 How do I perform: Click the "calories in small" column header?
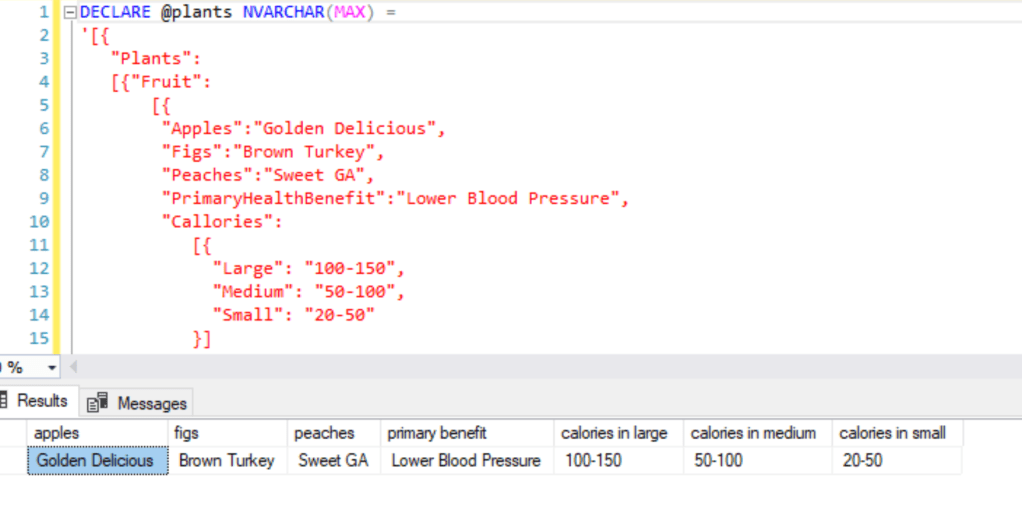(x=892, y=433)
